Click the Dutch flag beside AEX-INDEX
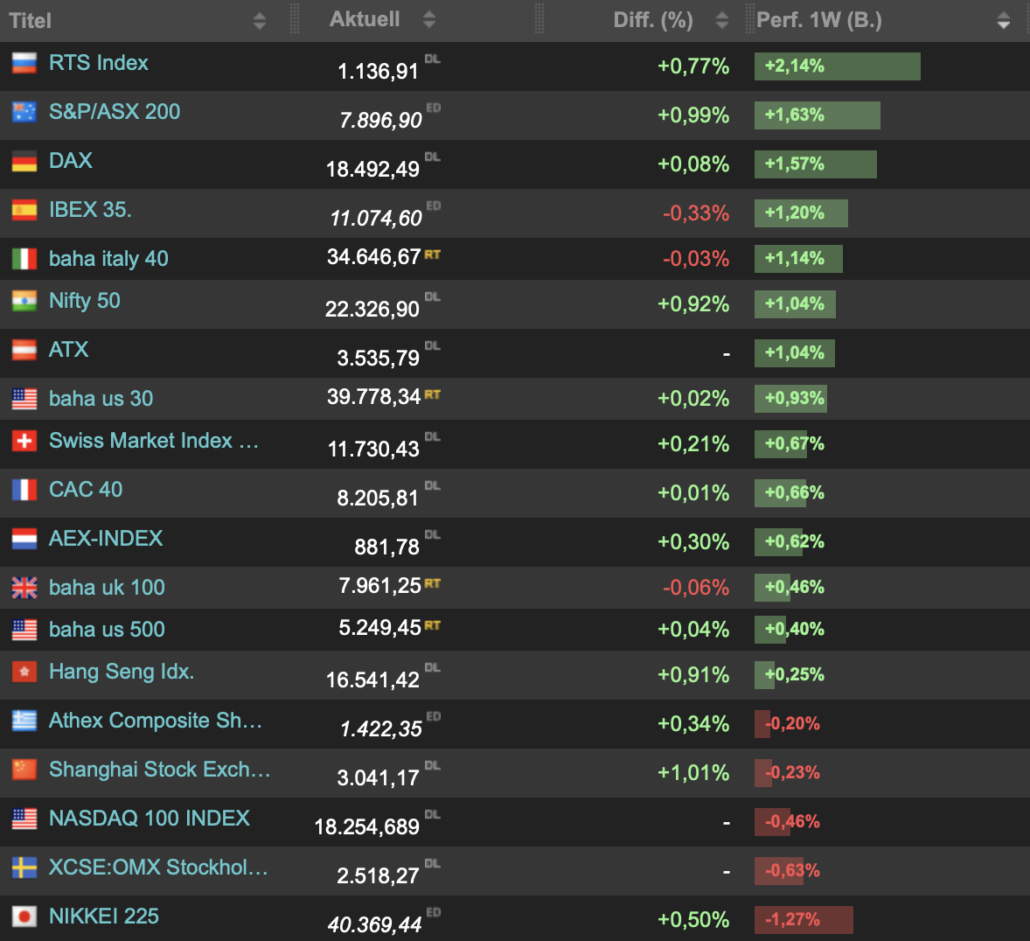This screenshot has height=941, width=1030. 24,538
